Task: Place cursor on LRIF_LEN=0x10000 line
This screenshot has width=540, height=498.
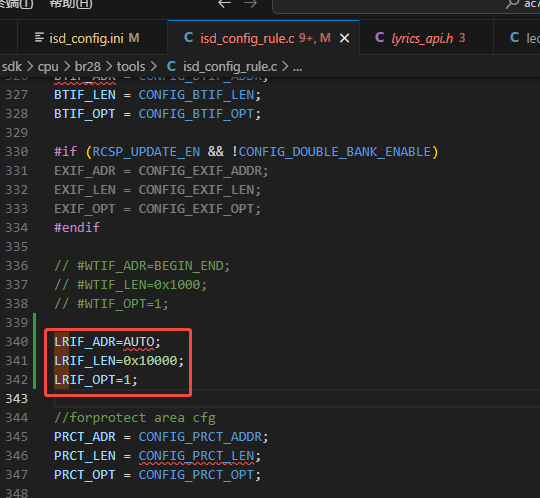Action: click(x=119, y=361)
